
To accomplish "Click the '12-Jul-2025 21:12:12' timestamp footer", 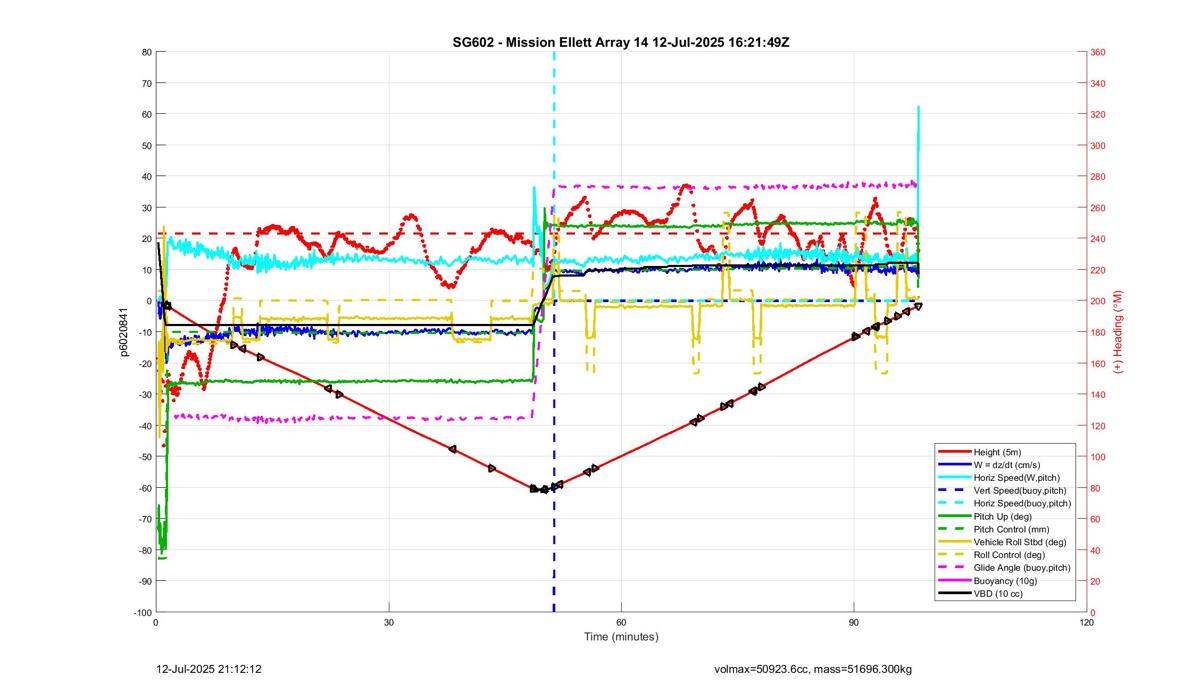I will tap(210, 668).
